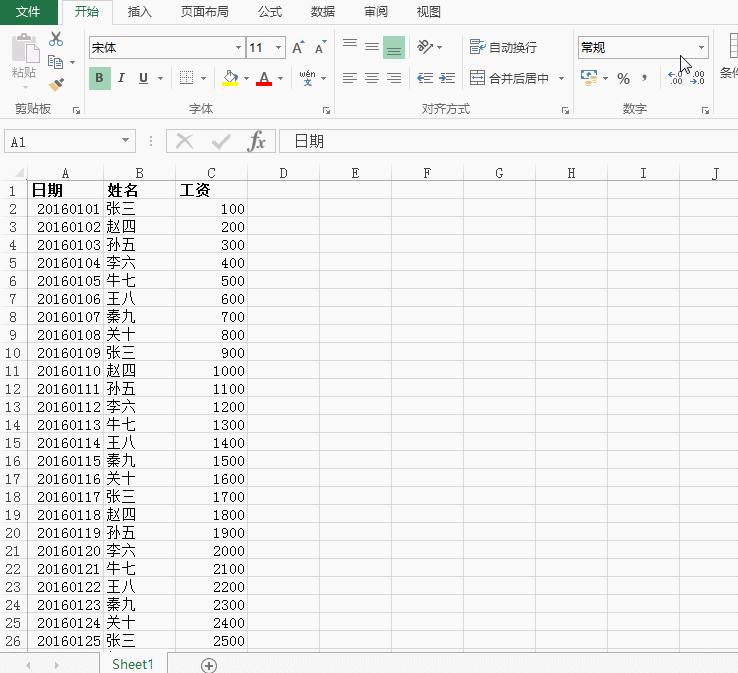Screen dimensions: 738x673
Task: Apply the yellow fill color swatch
Action: pos(230,78)
